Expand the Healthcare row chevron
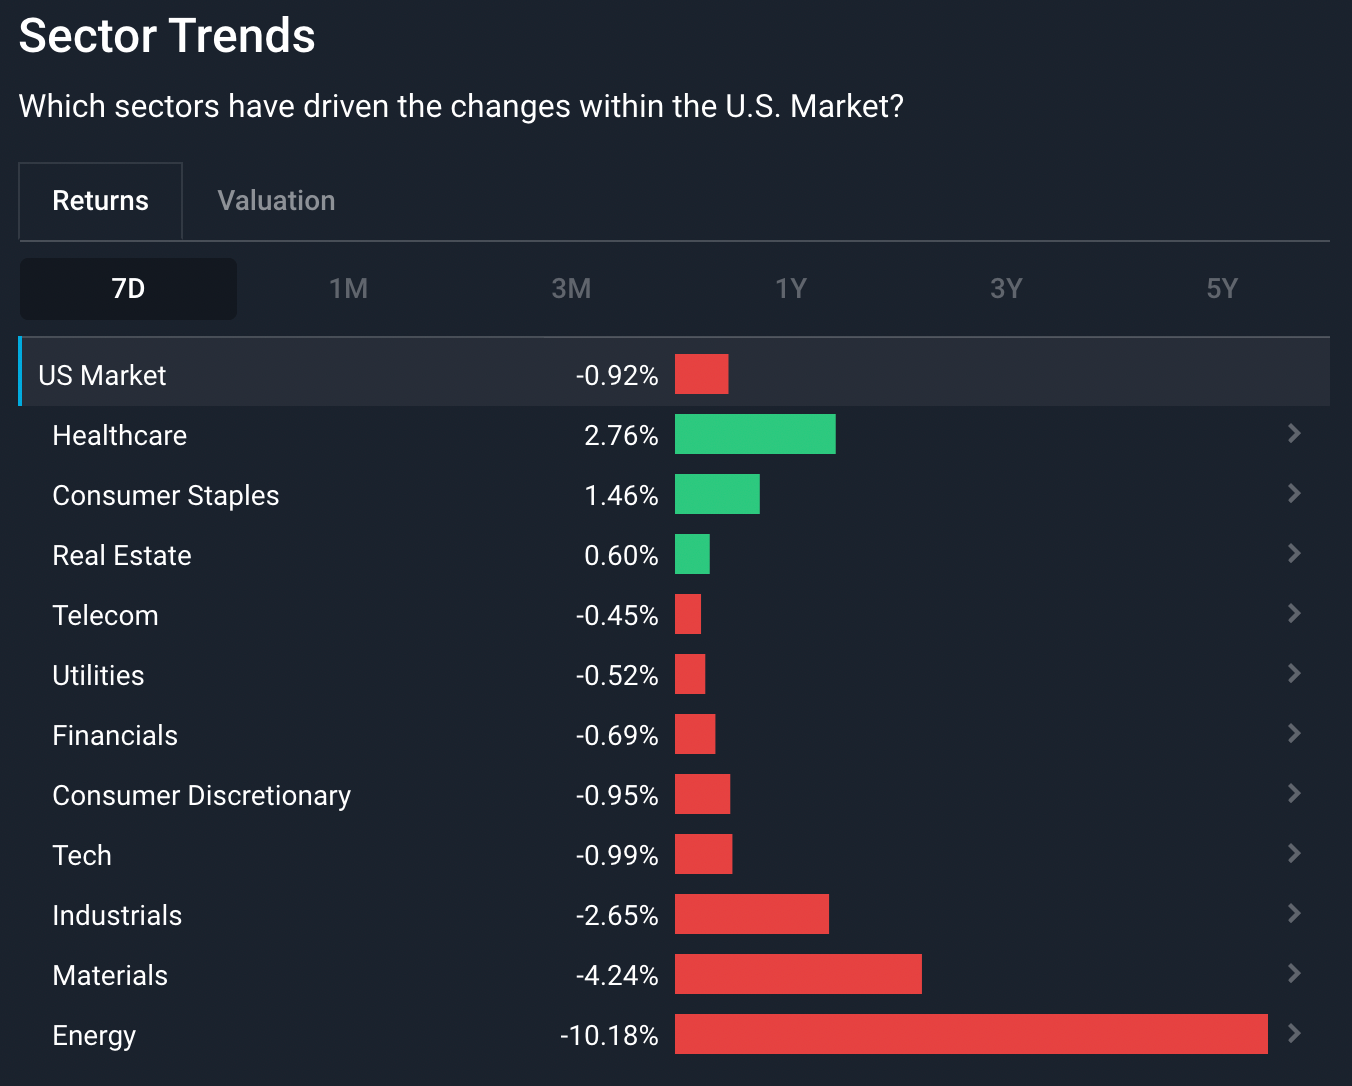This screenshot has height=1086, width=1352. point(1294,433)
